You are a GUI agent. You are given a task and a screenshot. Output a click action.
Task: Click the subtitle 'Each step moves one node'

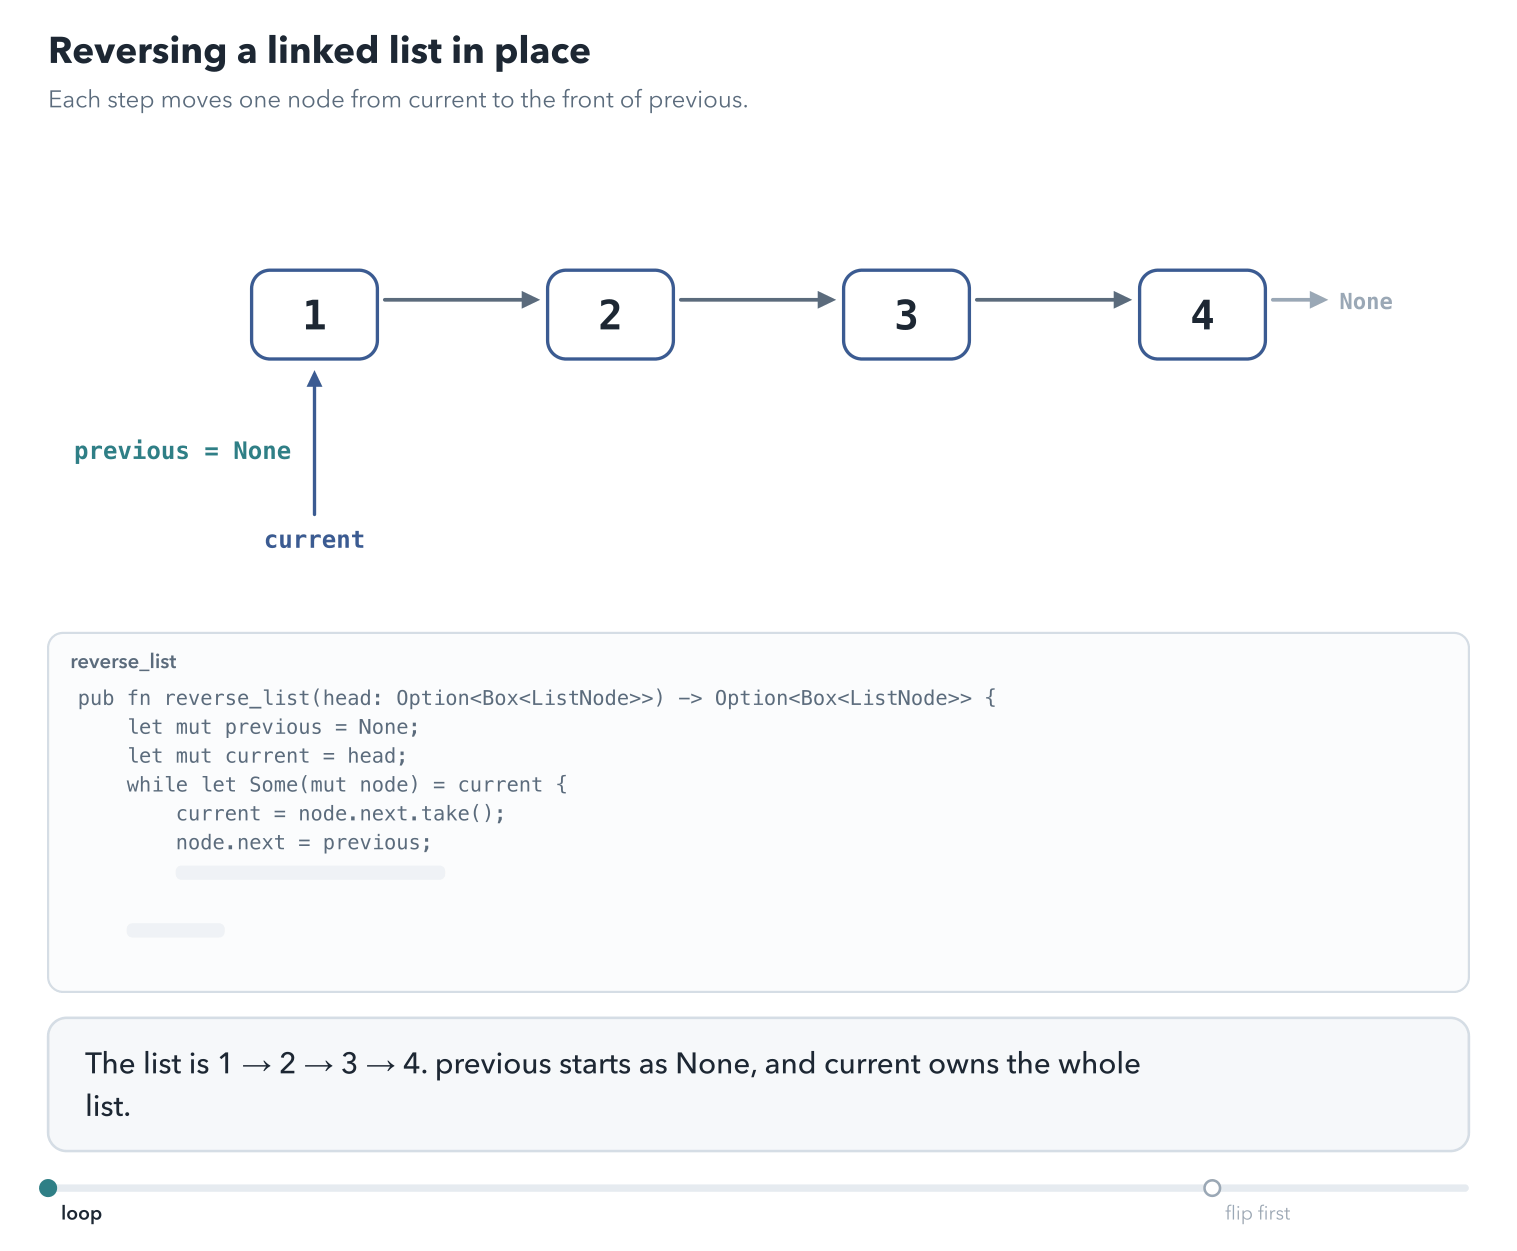point(398,100)
